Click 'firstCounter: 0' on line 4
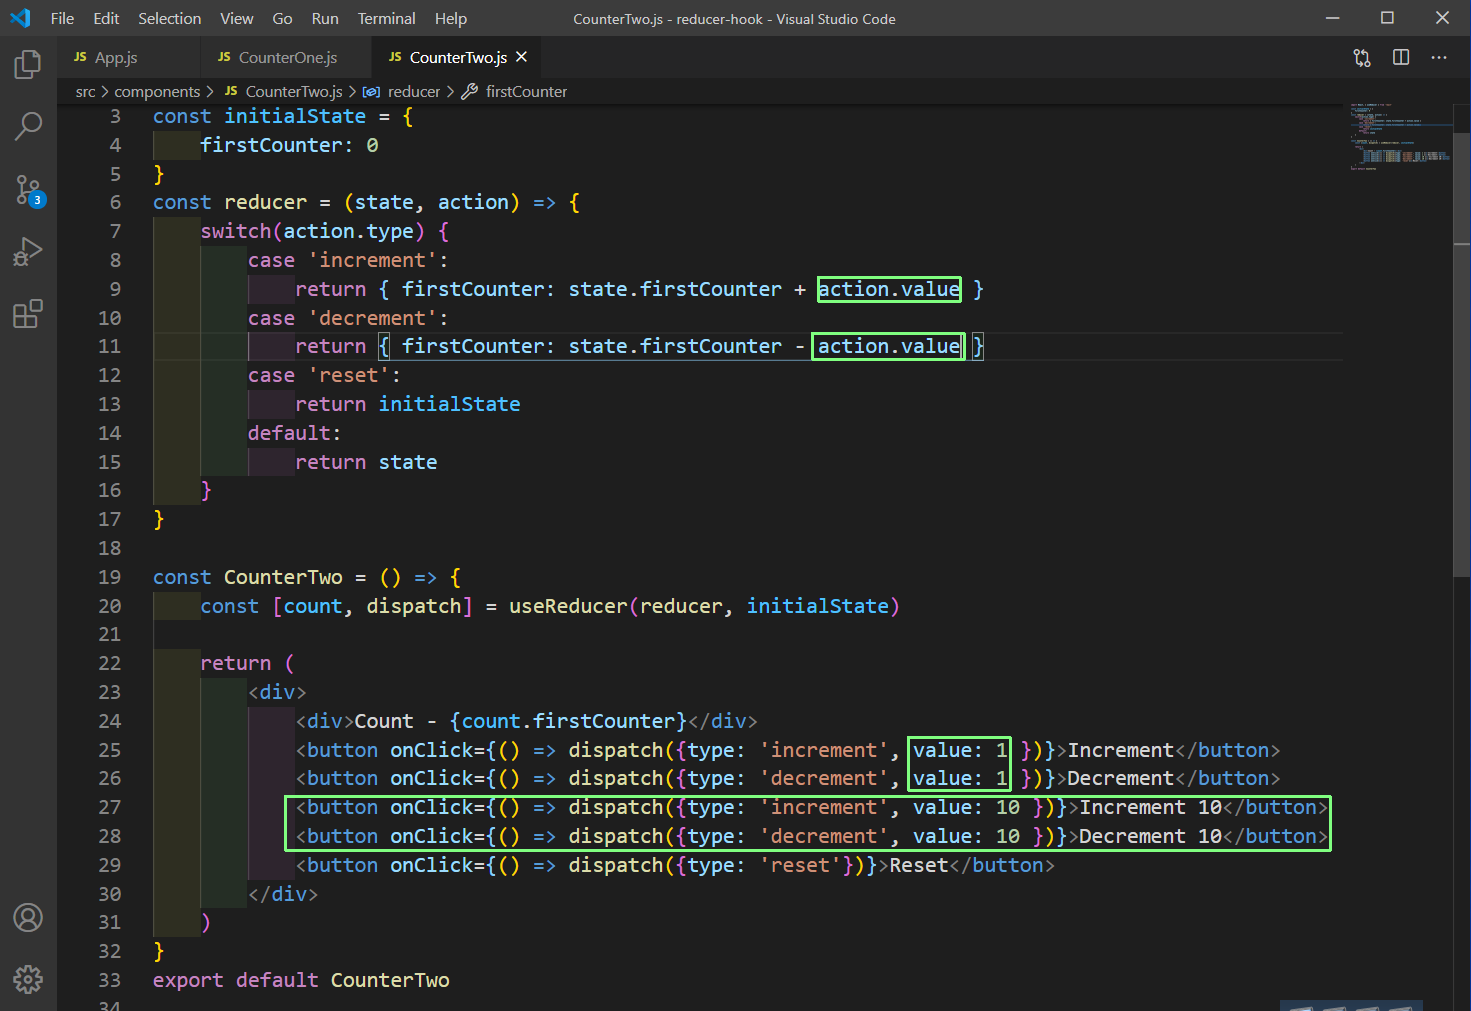Viewport: 1471px width, 1011px height. tap(289, 145)
